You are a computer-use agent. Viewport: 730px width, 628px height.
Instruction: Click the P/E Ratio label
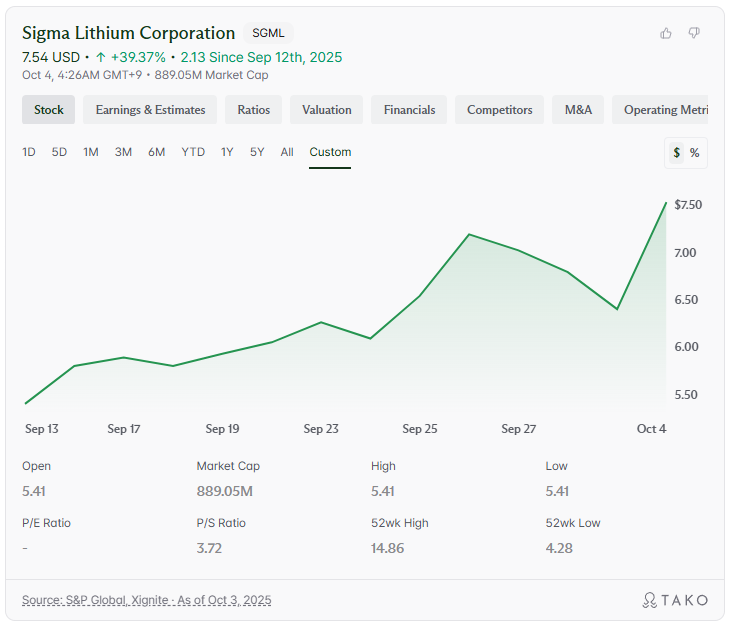pos(46,523)
